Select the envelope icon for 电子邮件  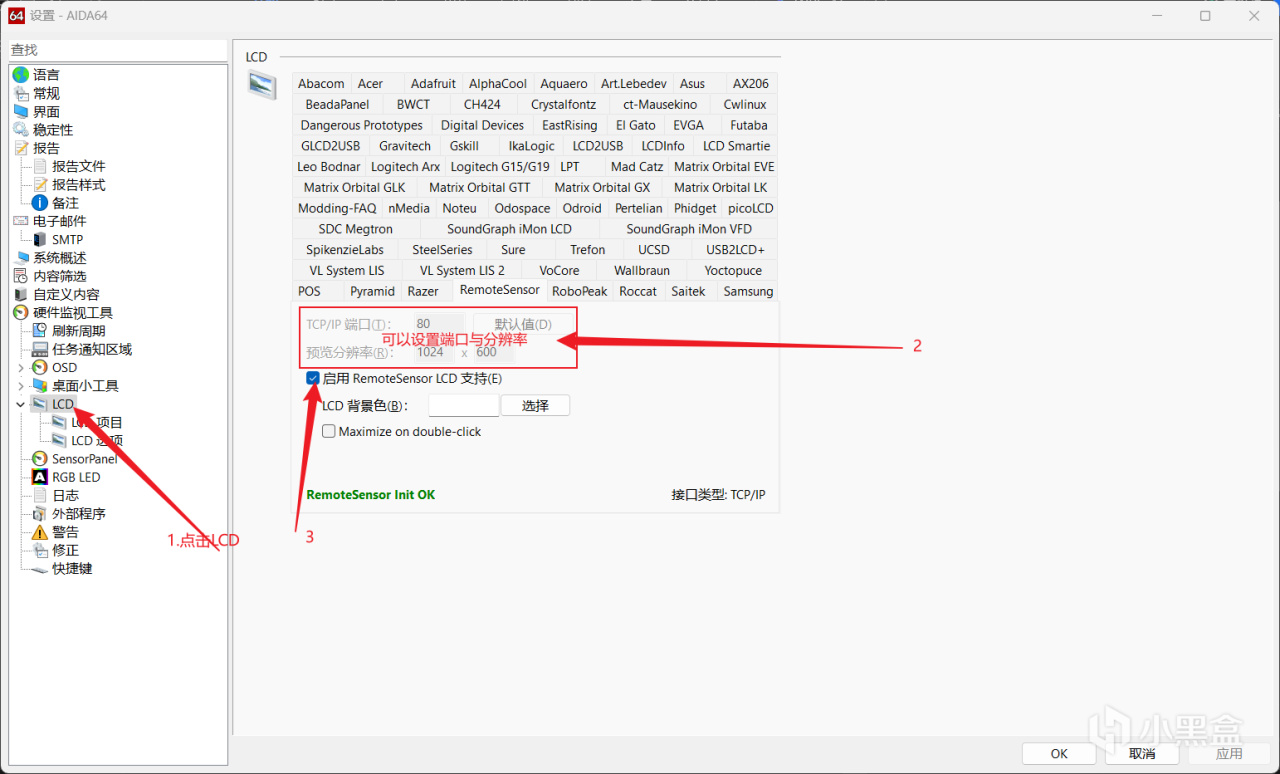click(21, 221)
